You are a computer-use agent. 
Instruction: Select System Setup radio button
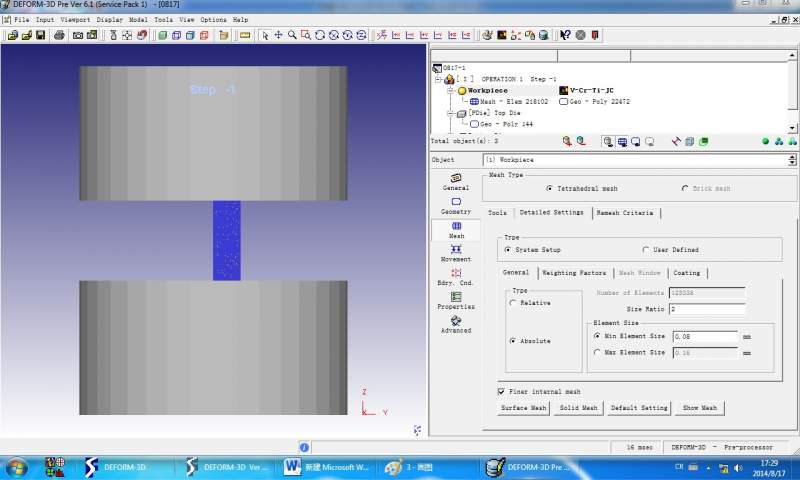[508, 250]
